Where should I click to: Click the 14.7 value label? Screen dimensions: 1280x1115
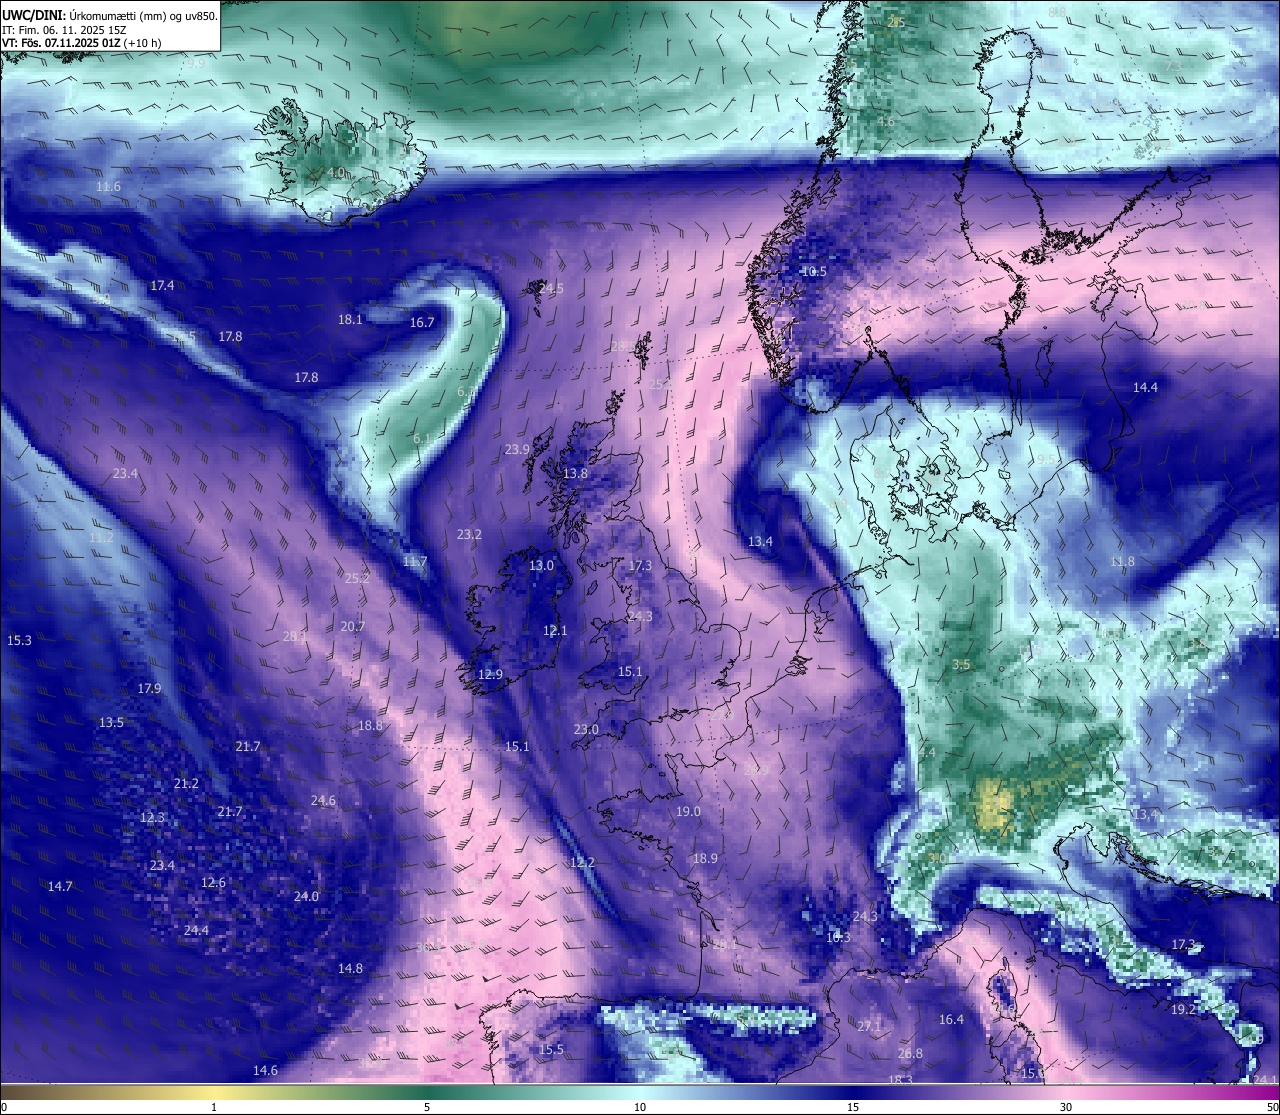coord(60,887)
